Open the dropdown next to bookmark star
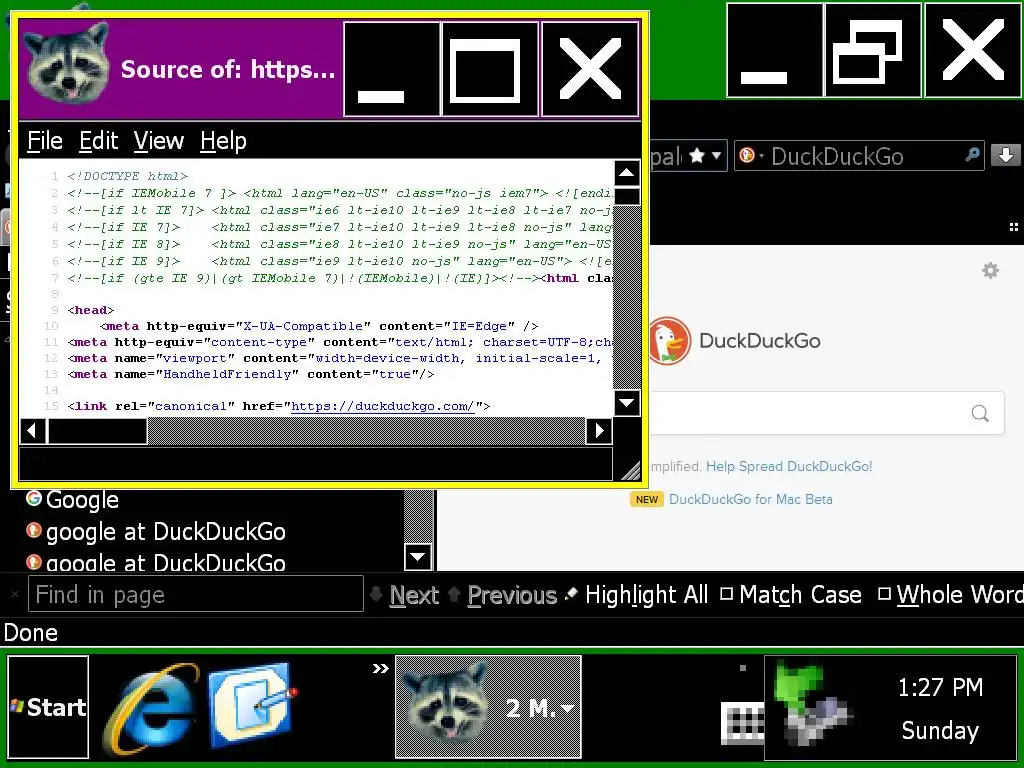The image size is (1024, 768). 716,155
